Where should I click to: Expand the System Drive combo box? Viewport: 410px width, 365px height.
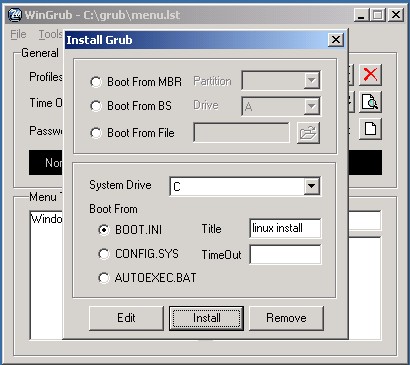pyautogui.click(x=312, y=186)
